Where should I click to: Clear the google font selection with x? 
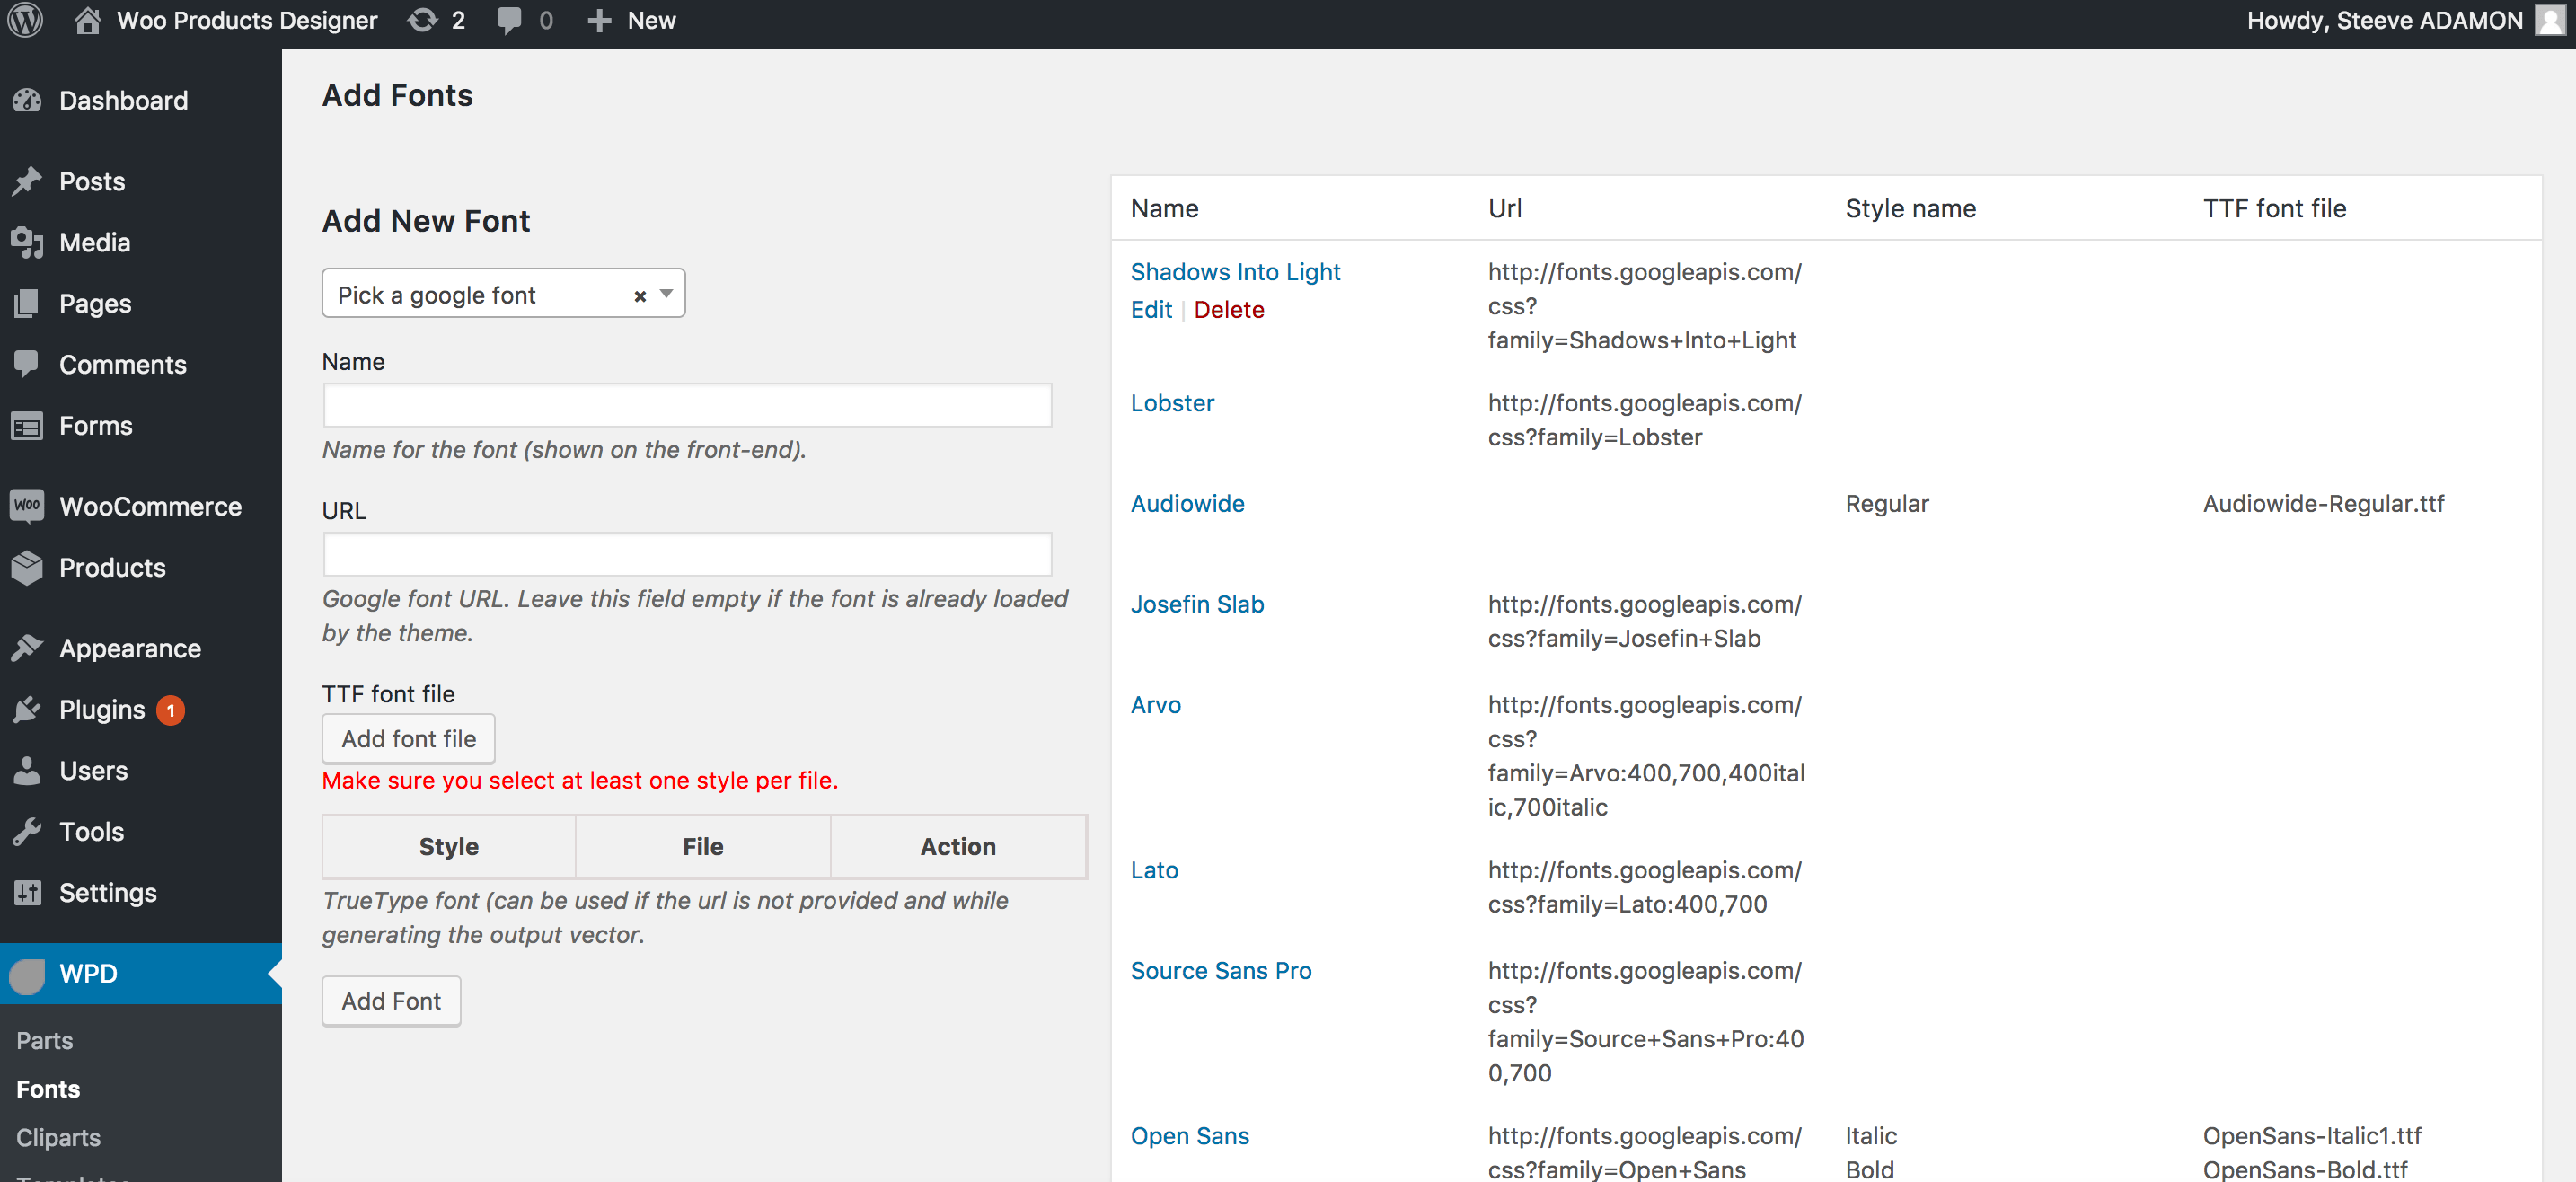tap(640, 296)
